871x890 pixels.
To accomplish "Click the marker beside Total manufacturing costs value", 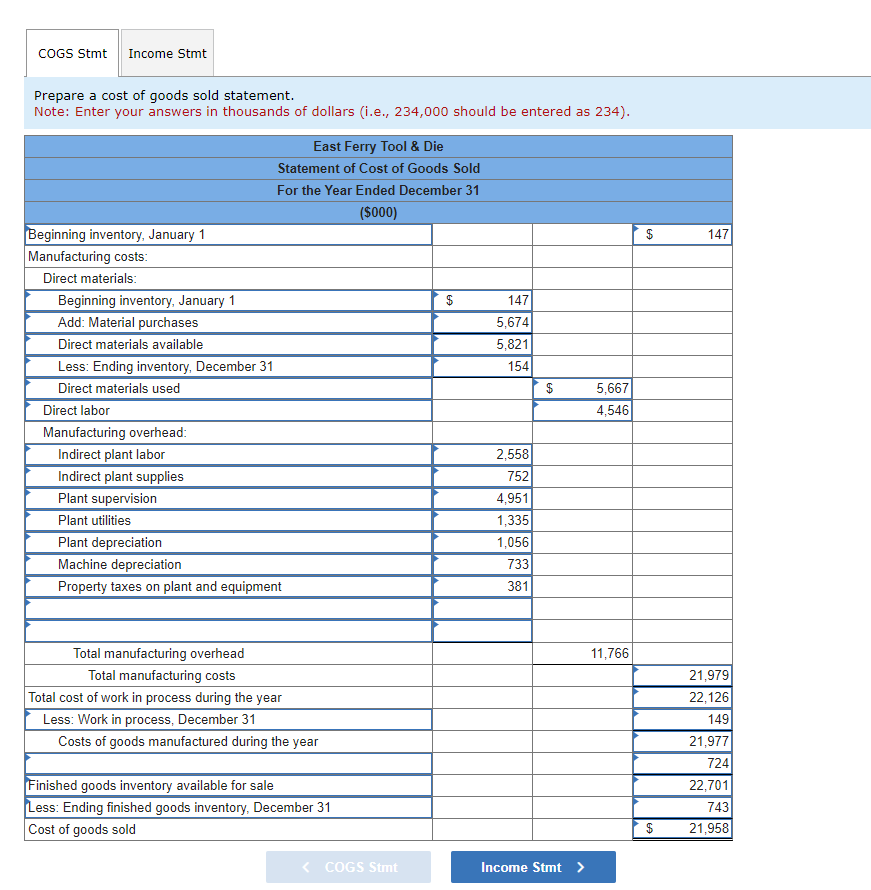I will [637, 669].
